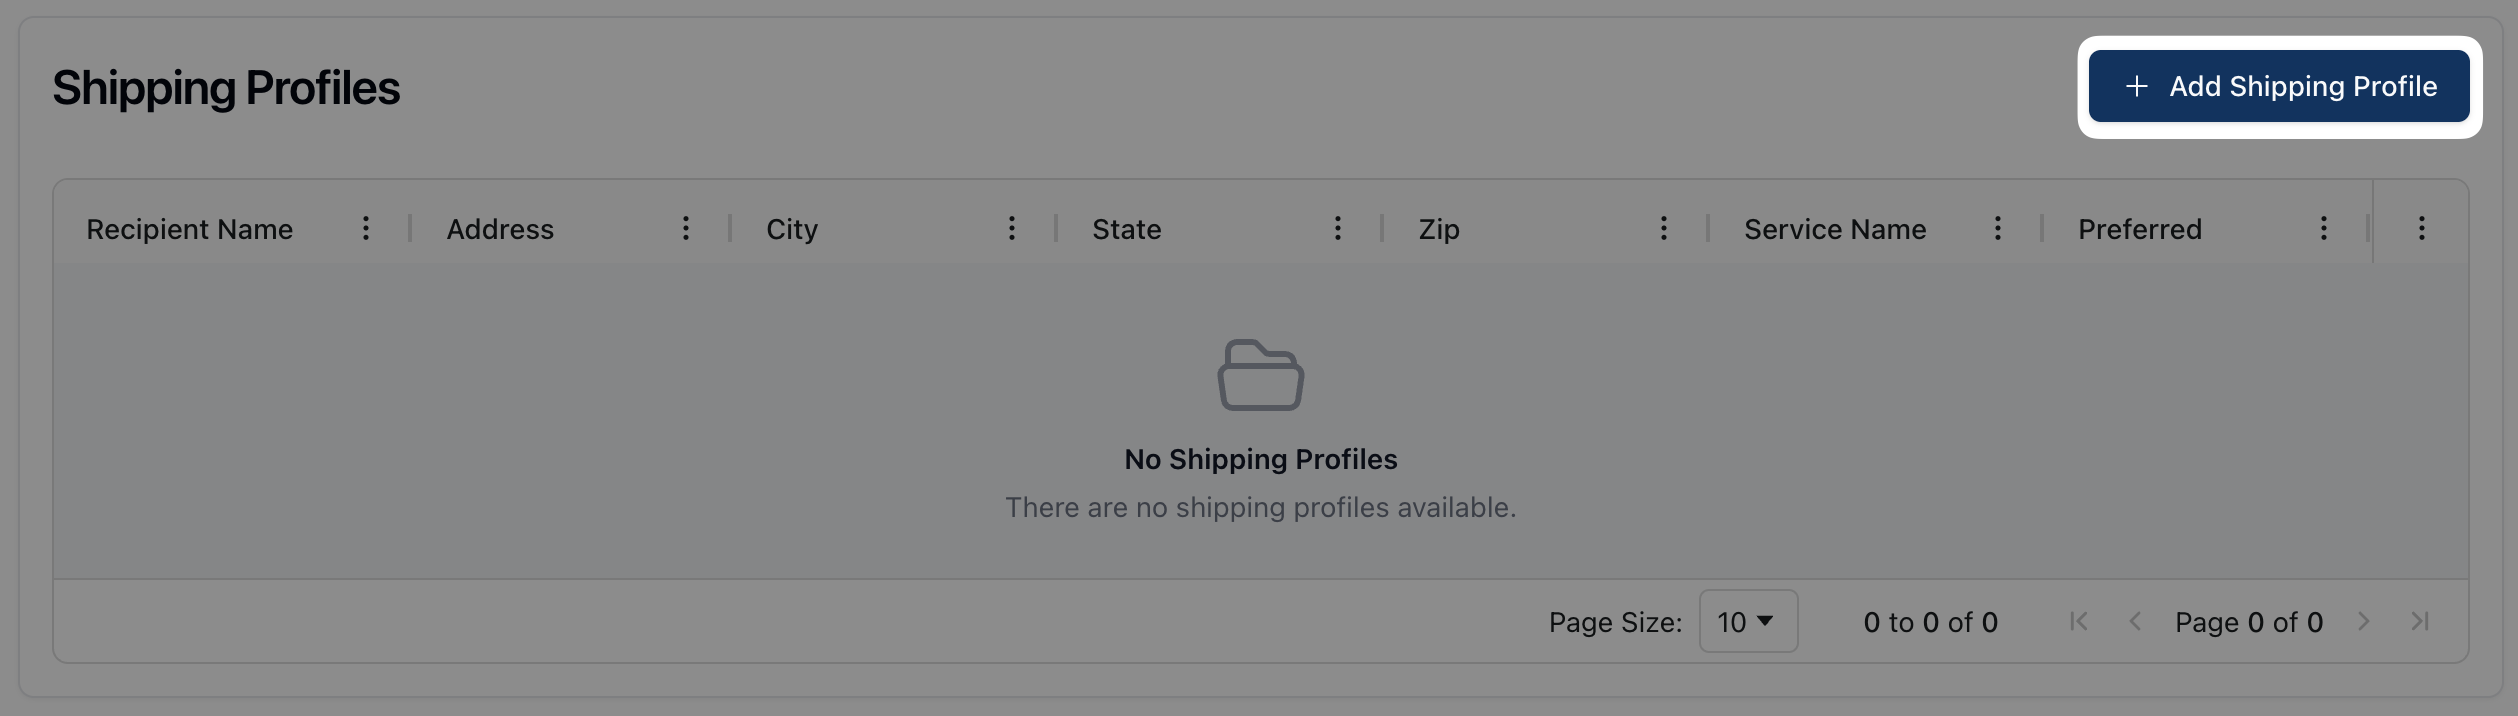2518x716 pixels.
Task: Go to the previous page
Action: (2135, 622)
